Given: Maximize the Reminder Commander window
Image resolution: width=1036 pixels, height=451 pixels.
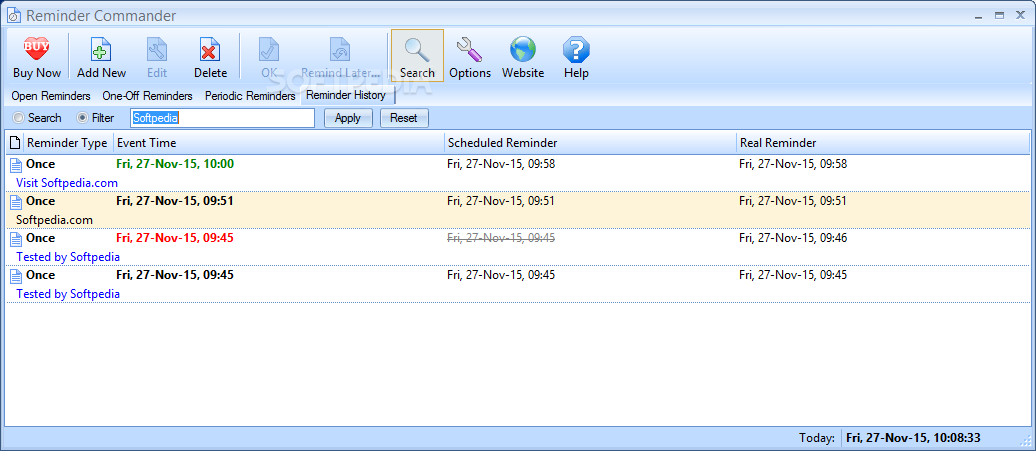Looking at the screenshot, I should pos(1000,15).
